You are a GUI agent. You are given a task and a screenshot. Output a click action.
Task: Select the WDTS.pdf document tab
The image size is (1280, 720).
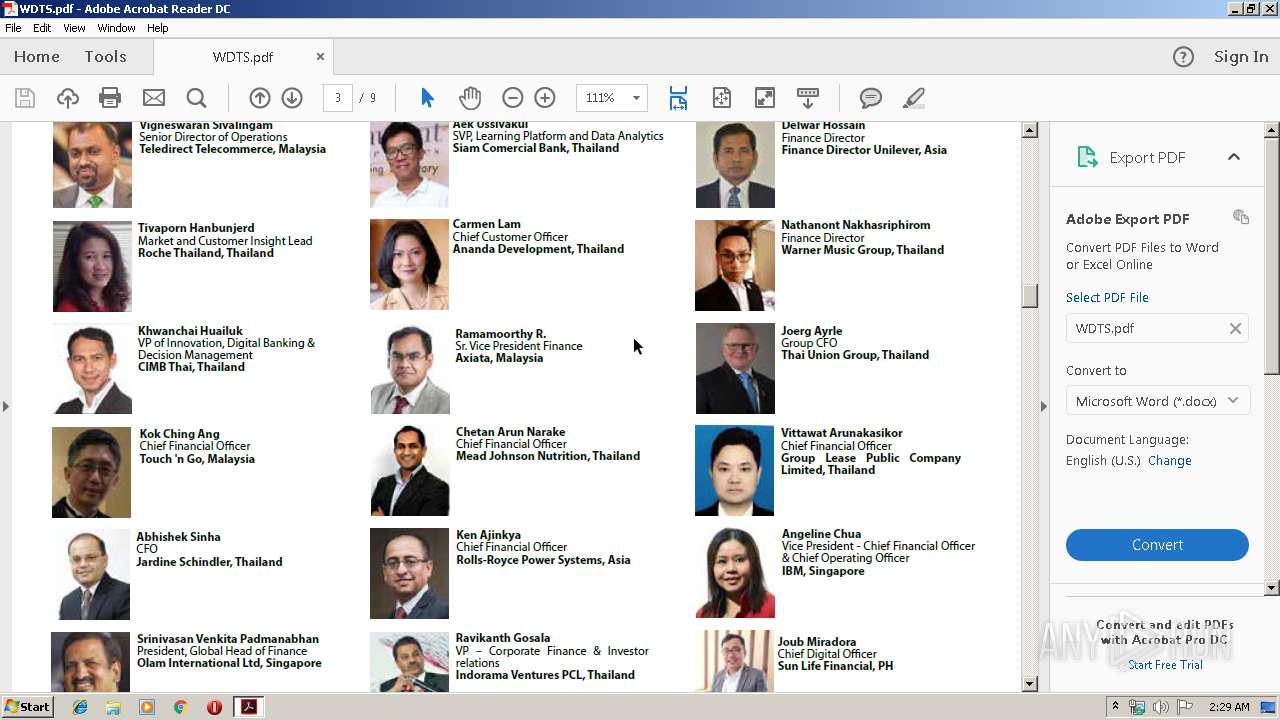tap(243, 57)
